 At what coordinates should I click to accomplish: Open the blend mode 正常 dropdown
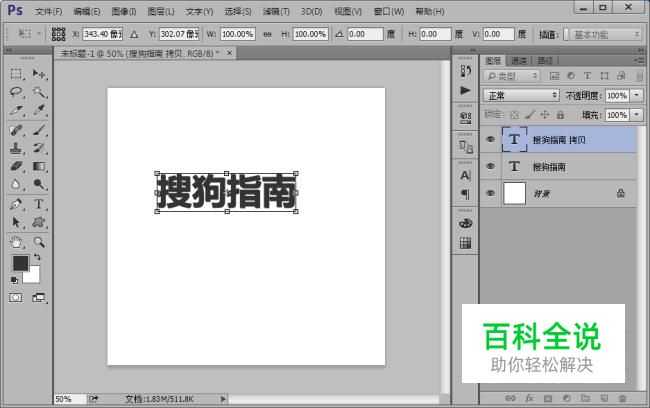(521, 96)
